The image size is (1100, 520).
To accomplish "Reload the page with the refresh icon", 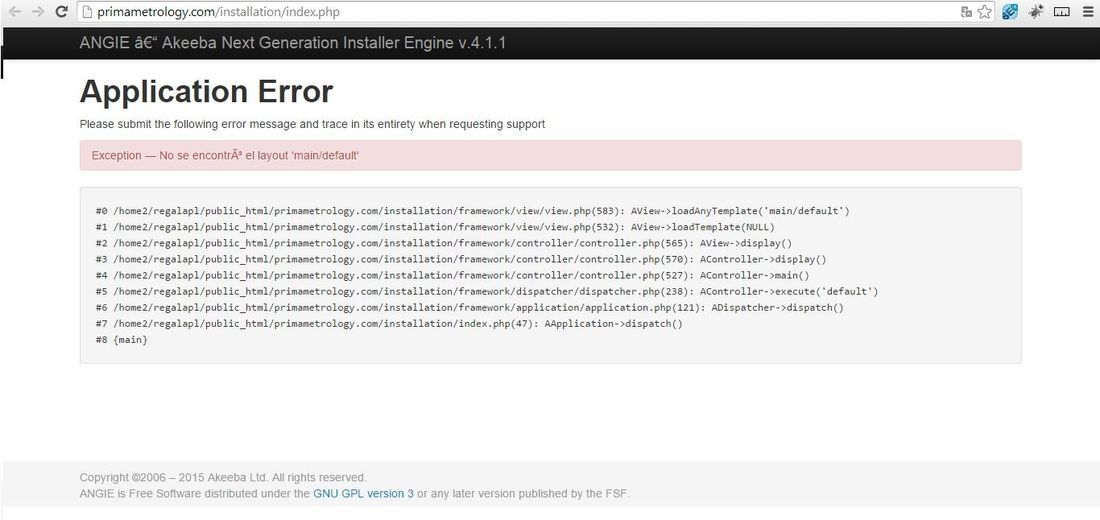I will click(x=62, y=12).
